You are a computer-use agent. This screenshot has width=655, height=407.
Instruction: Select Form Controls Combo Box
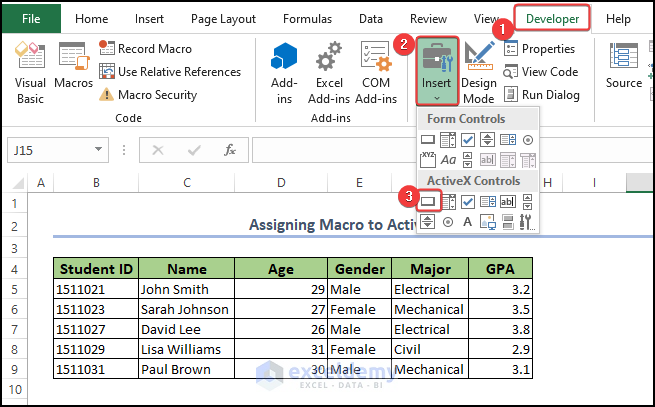(x=448, y=139)
